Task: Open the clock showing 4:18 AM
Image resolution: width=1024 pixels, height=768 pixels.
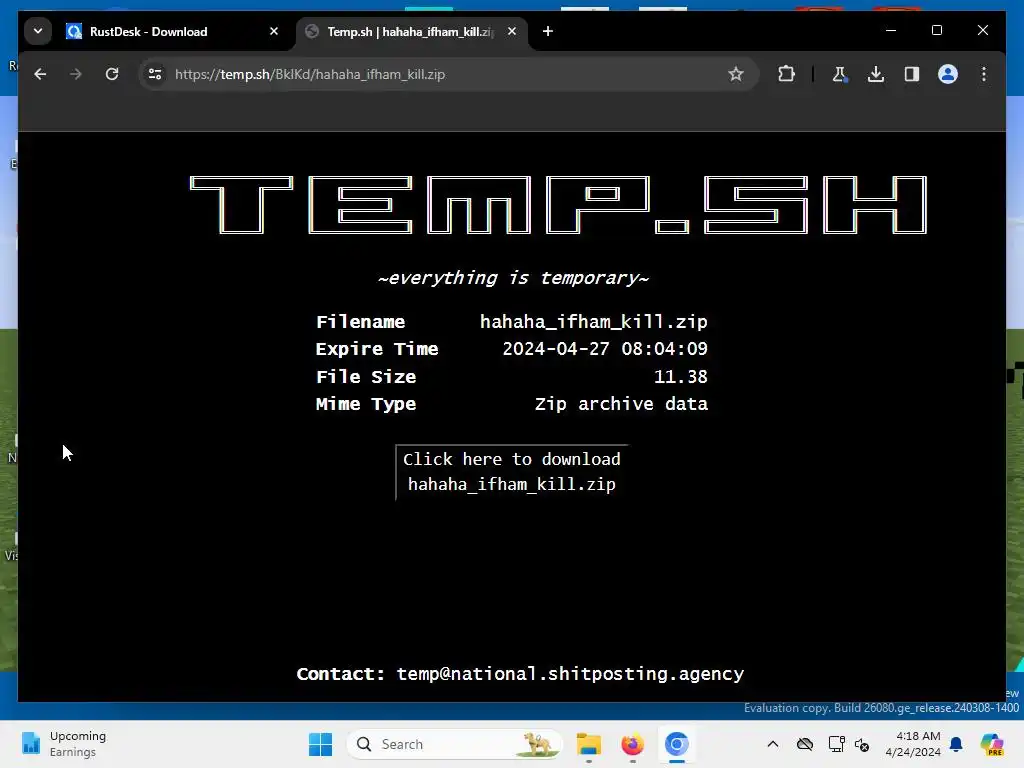Action: (x=913, y=744)
